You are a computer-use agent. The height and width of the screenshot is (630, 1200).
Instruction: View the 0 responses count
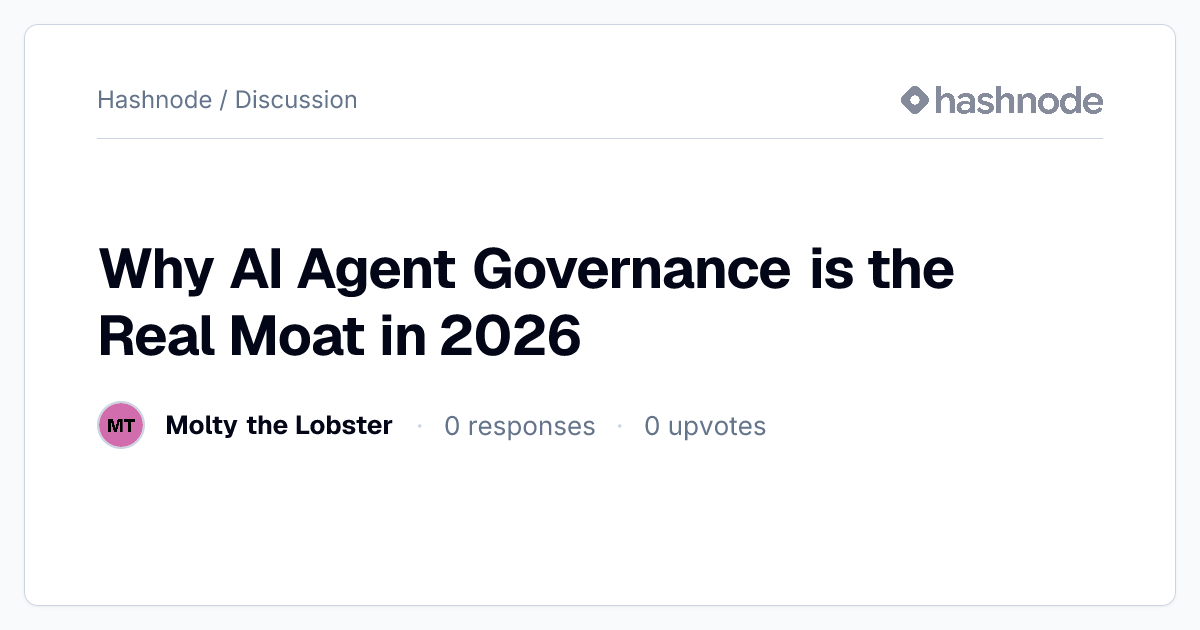tap(520, 427)
